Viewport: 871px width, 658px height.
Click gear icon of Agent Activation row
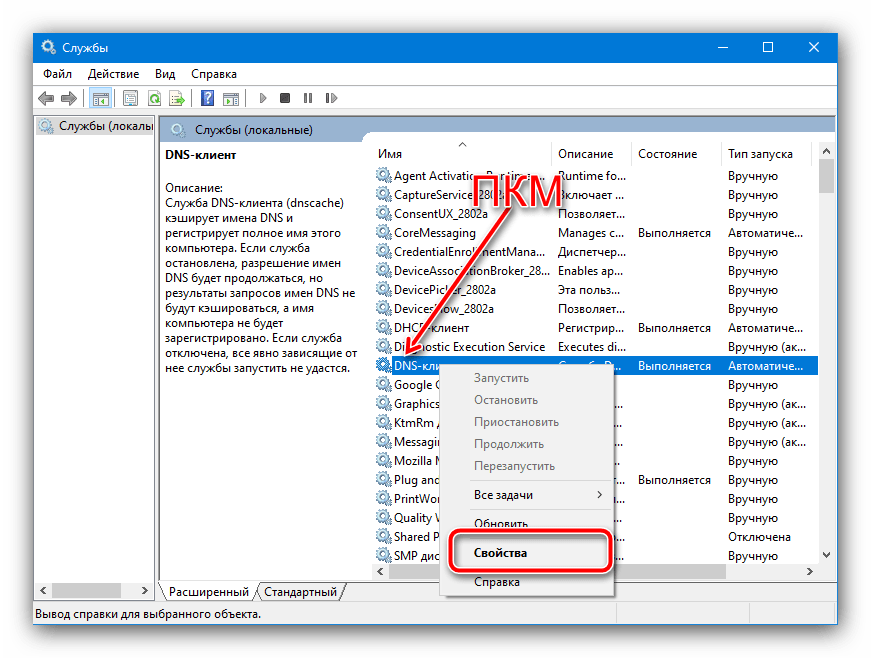click(x=383, y=175)
